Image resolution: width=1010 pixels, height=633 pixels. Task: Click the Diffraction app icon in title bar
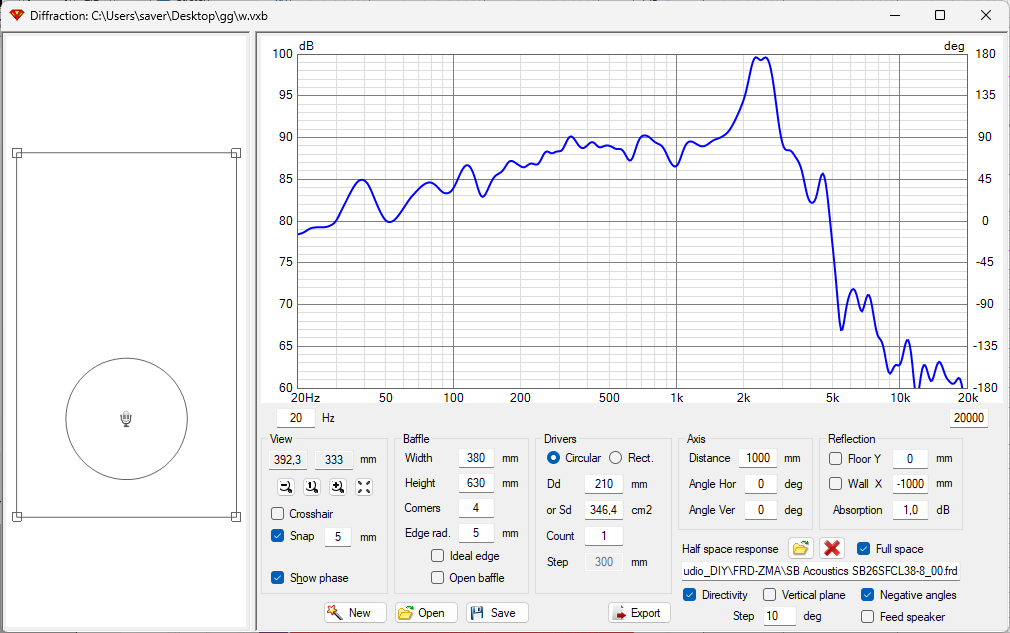click(x=16, y=15)
